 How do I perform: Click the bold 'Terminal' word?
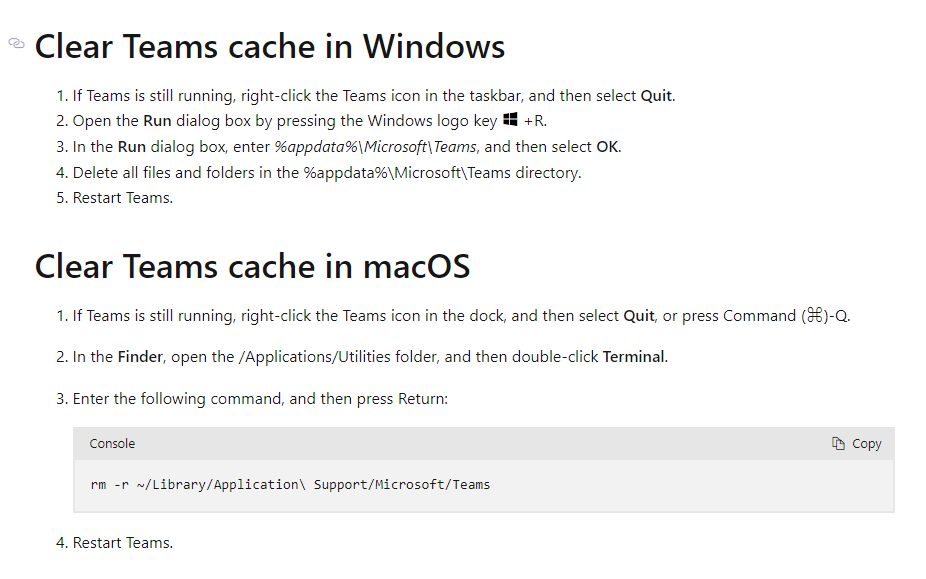(634, 357)
